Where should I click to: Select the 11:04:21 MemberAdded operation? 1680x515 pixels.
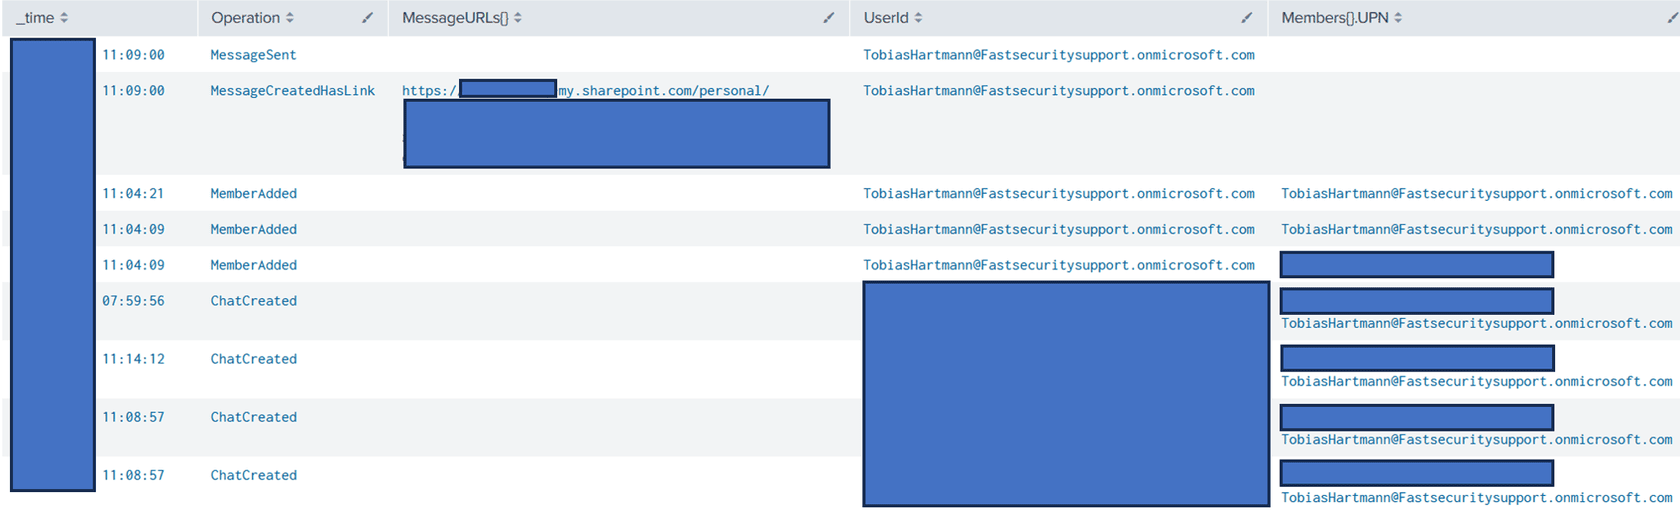click(253, 194)
